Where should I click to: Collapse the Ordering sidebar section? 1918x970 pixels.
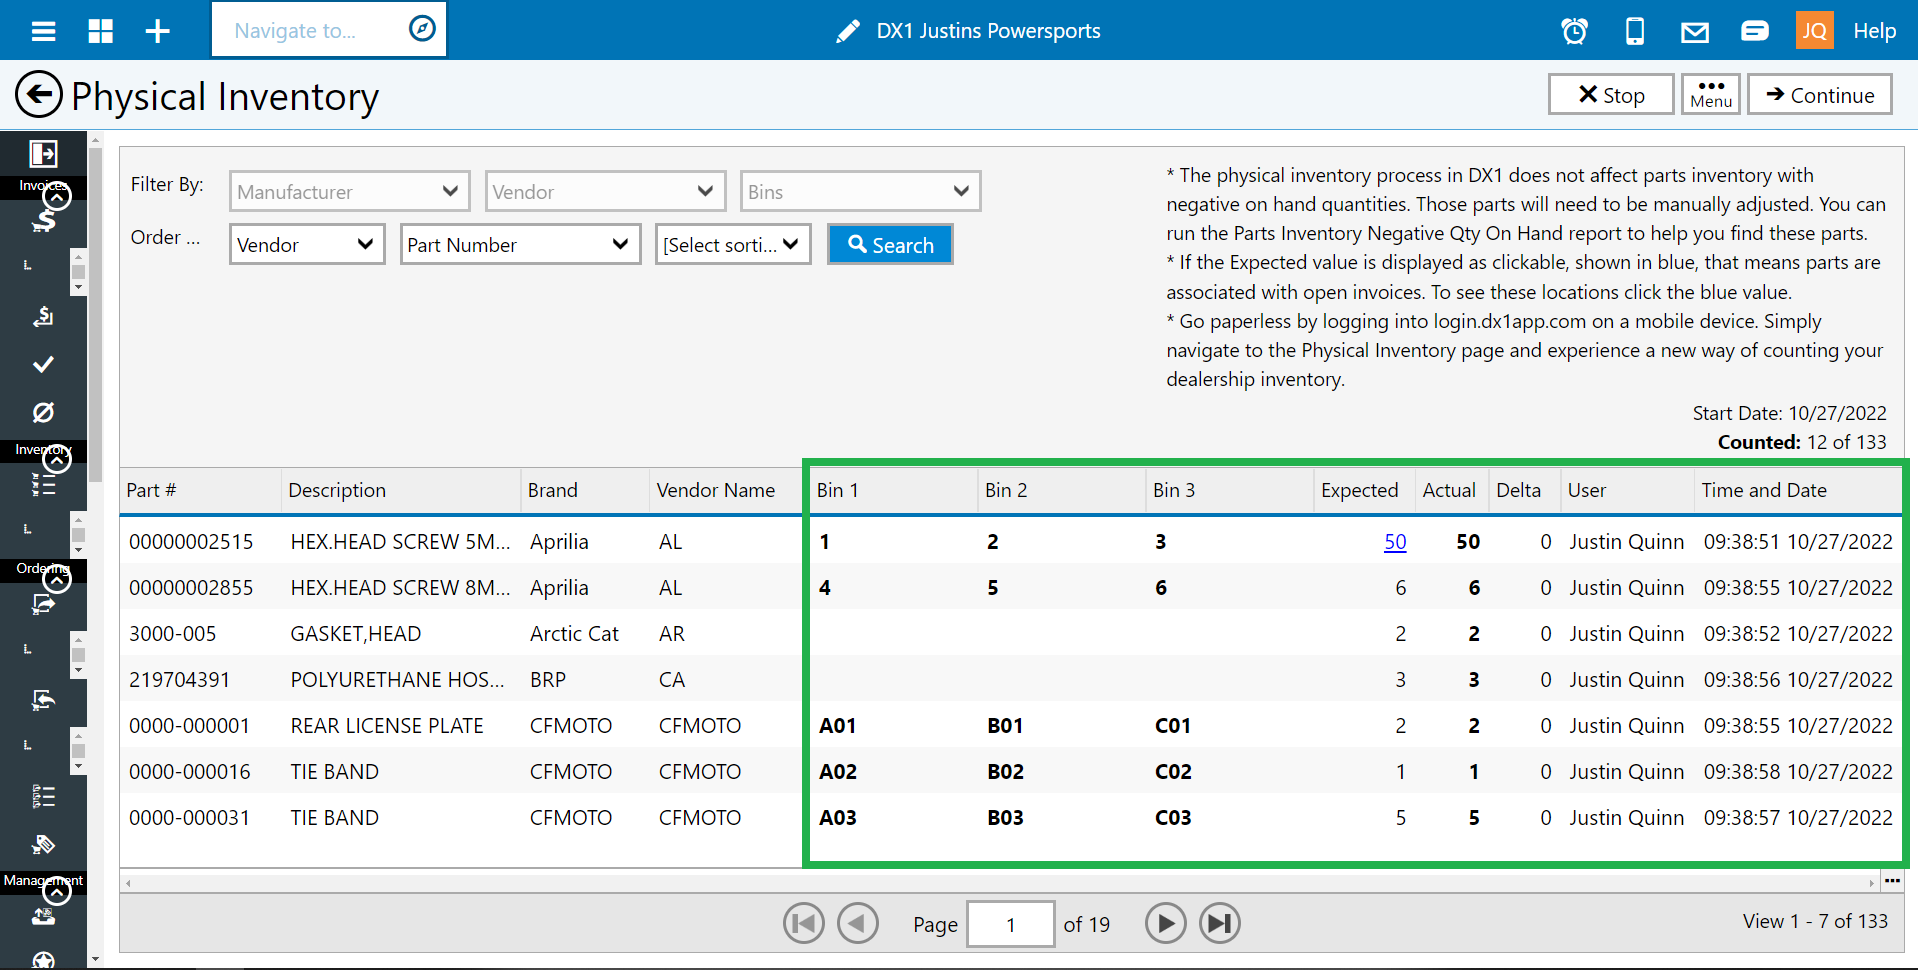click(57, 579)
